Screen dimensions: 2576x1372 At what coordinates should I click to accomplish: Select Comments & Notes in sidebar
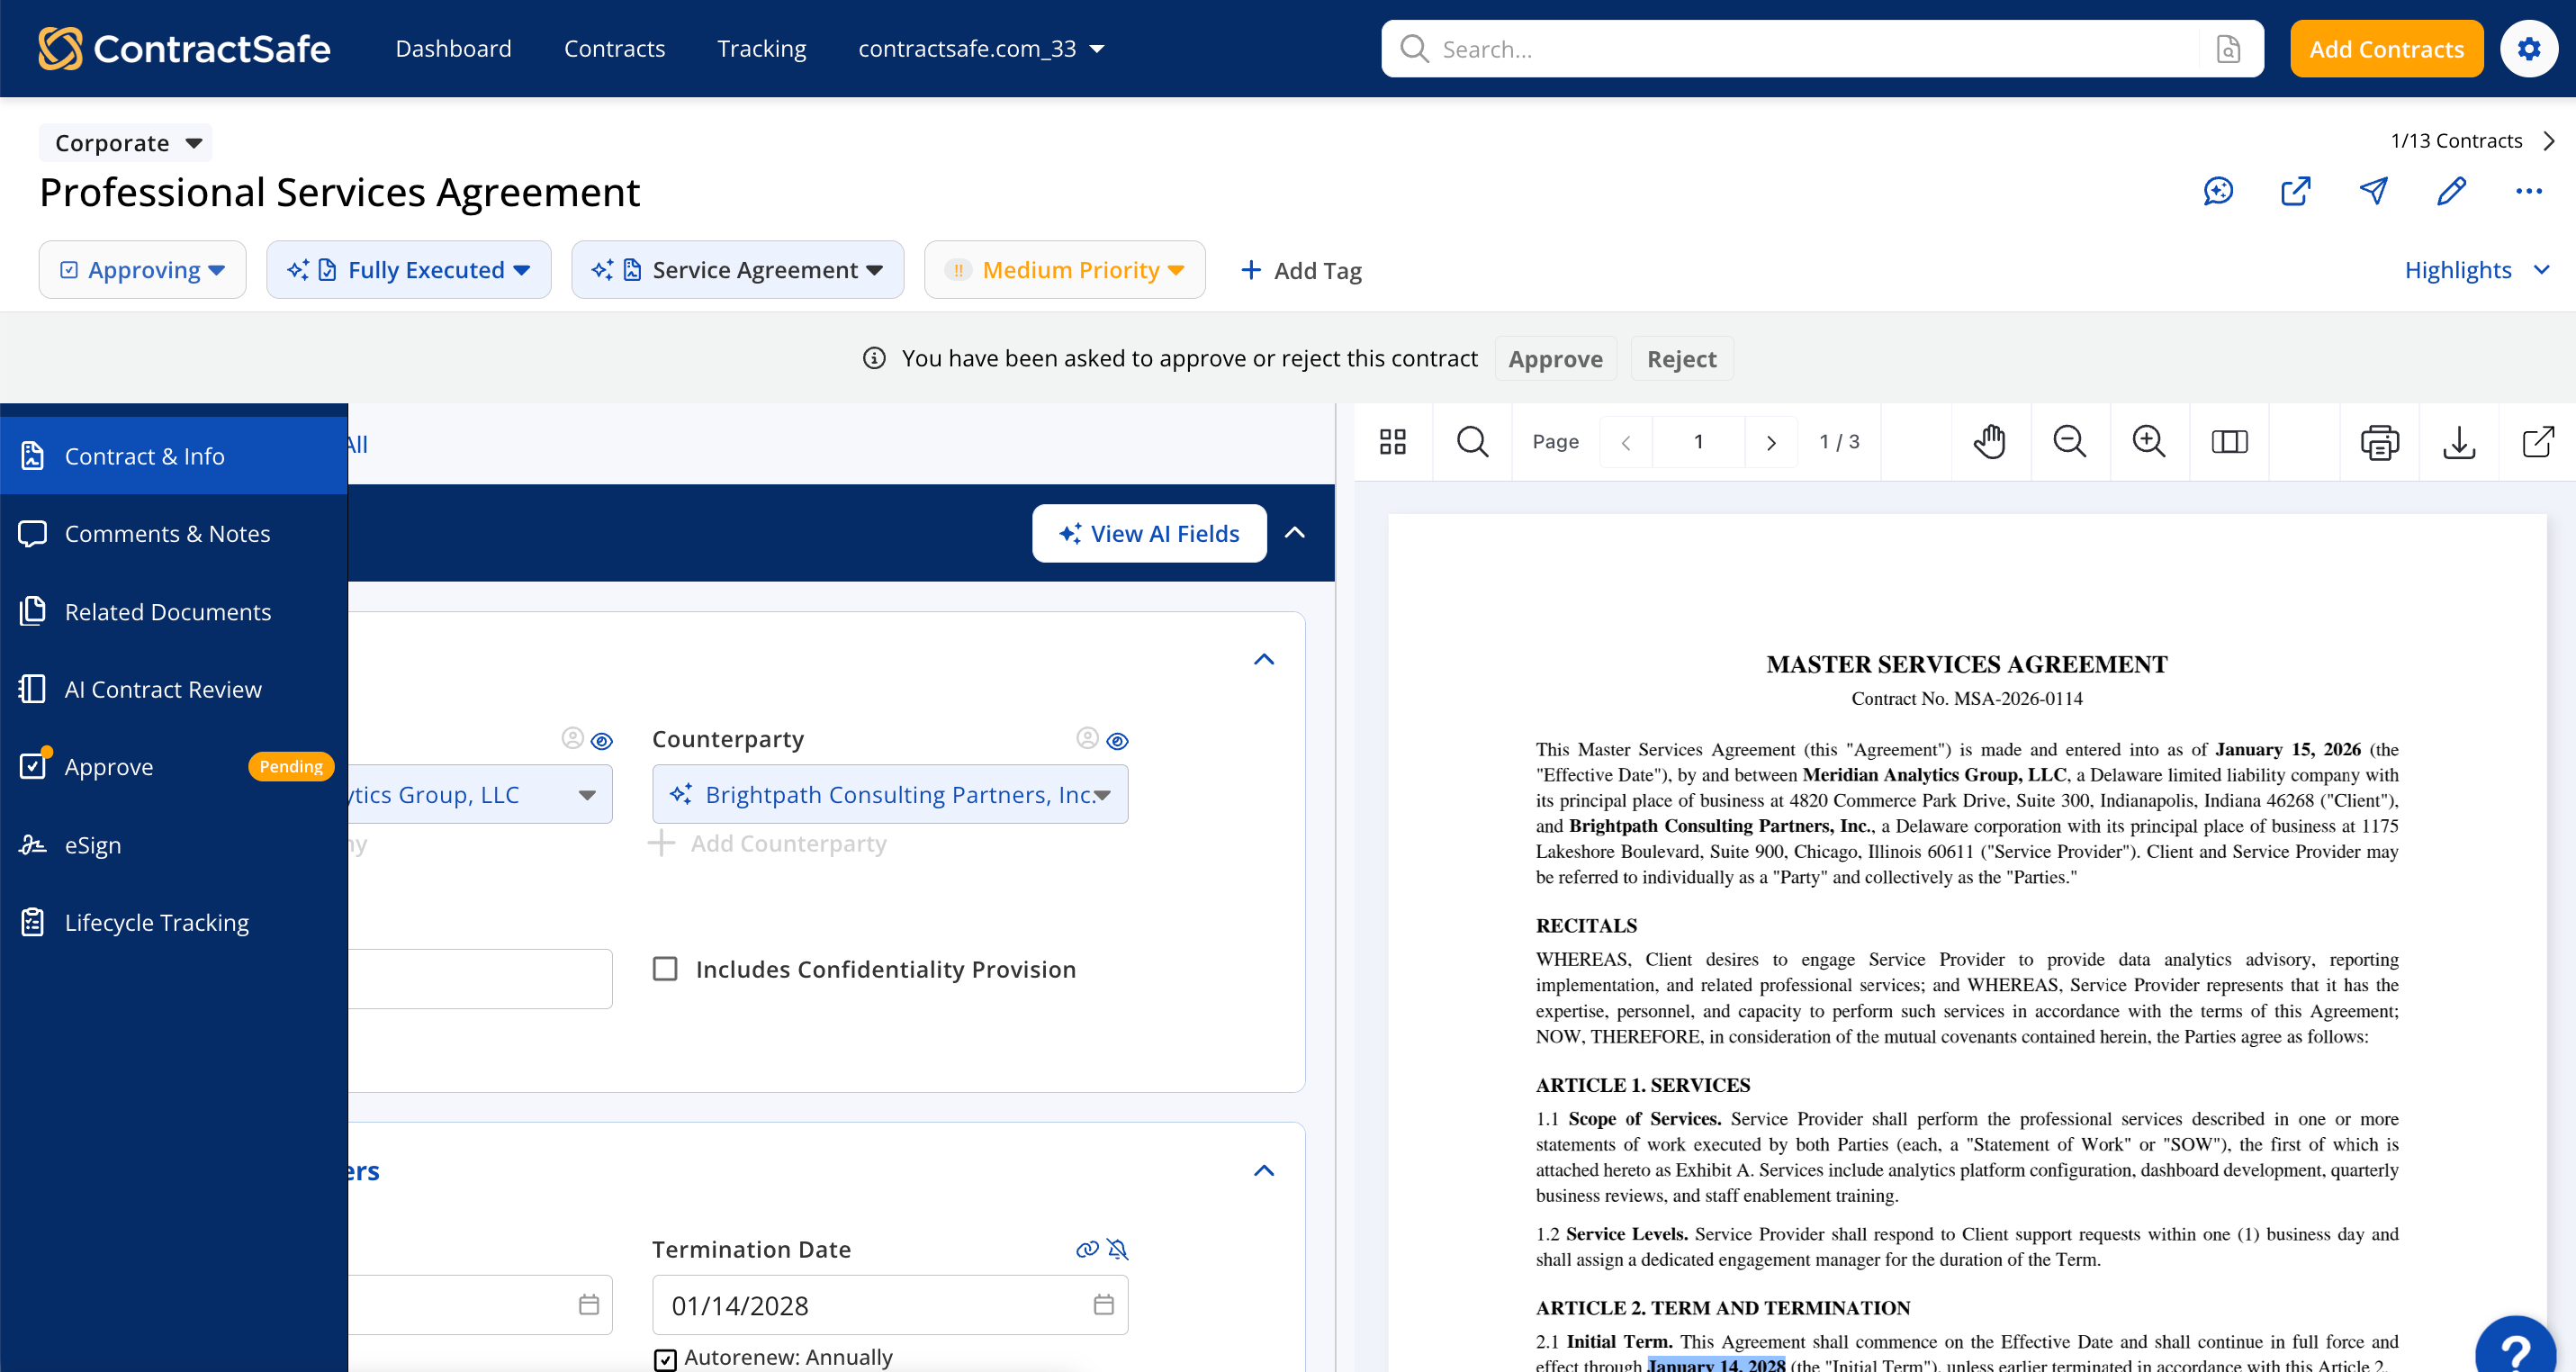[x=174, y=533]
